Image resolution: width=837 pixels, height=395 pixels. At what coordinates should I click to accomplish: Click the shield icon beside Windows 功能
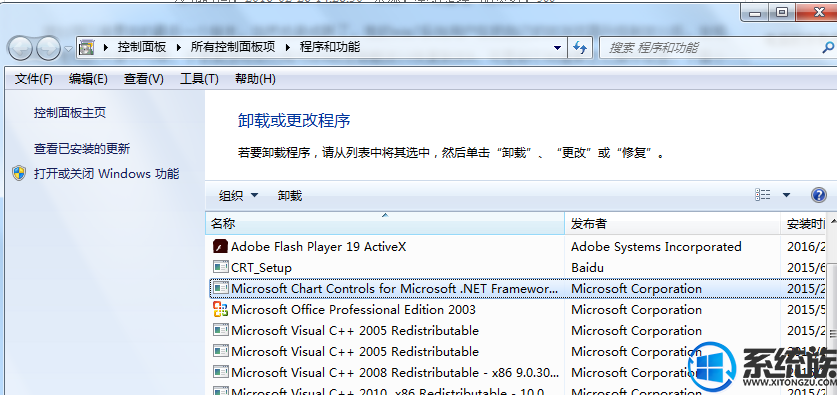click(19, 173)
